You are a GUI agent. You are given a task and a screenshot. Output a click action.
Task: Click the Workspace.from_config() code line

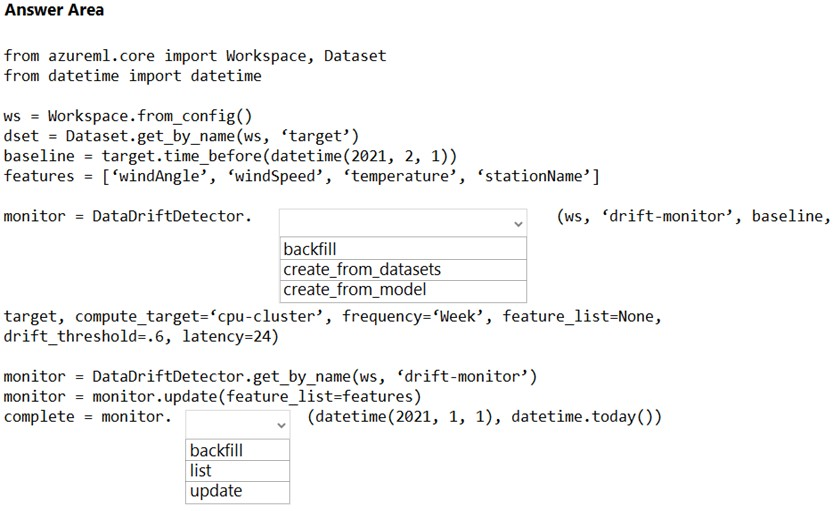pyautogui.click(x=128, y=116)
